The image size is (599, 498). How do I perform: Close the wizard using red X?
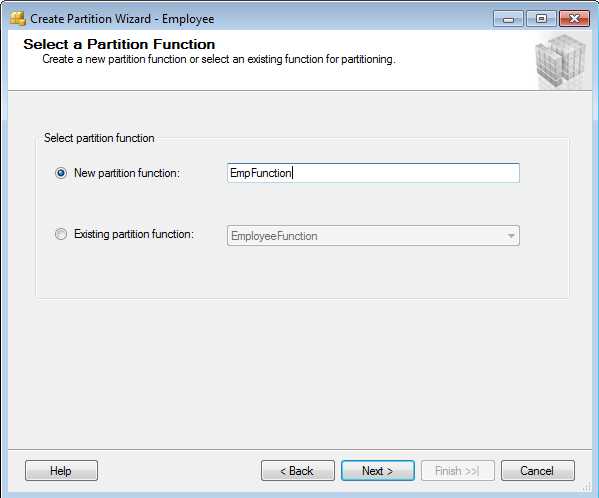point(574,19)
